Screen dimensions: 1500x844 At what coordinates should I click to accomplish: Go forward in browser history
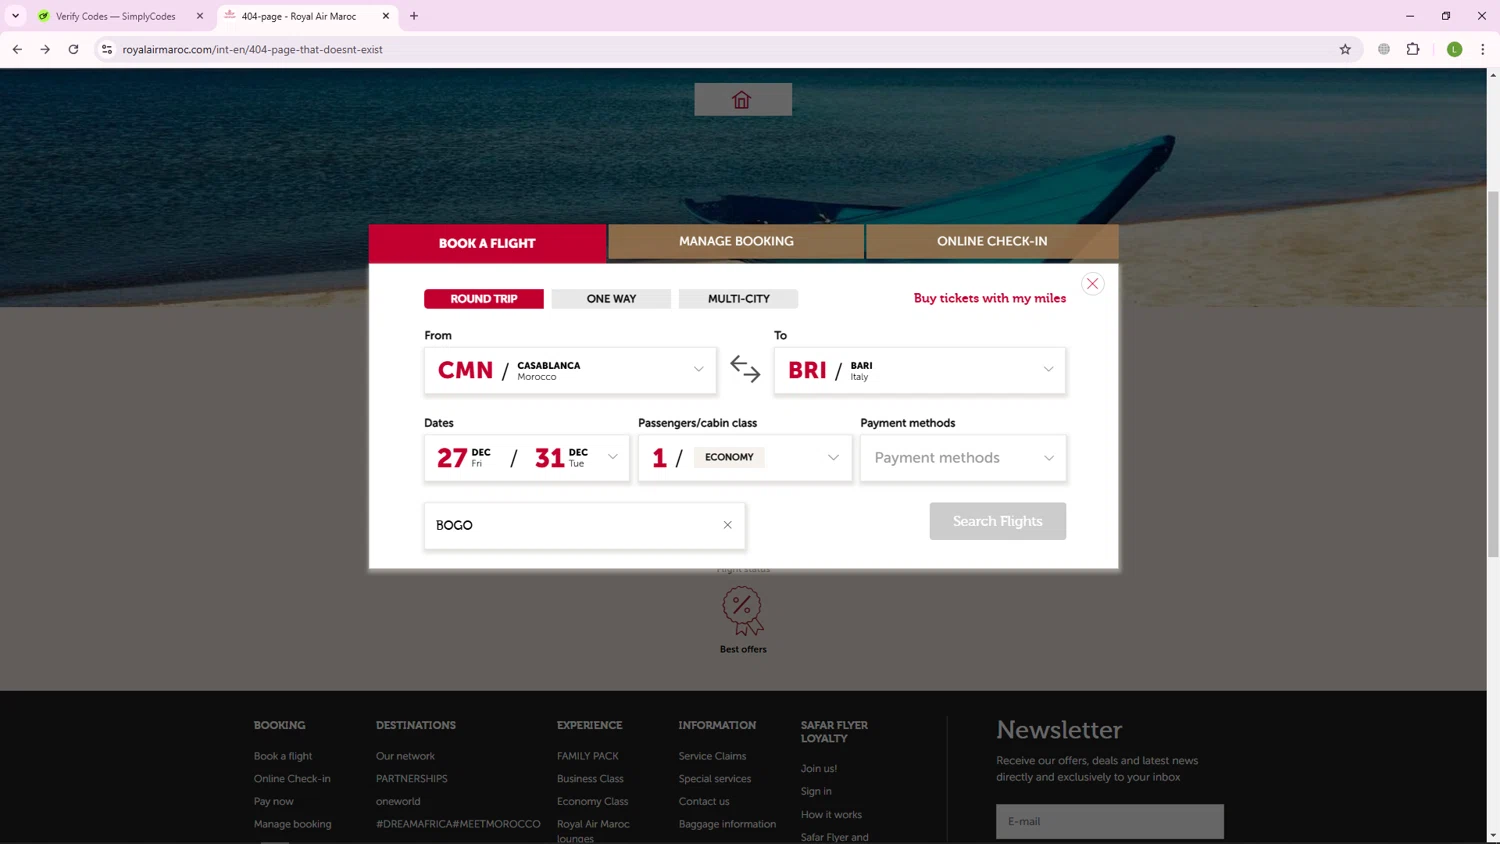tap(45, 49)
